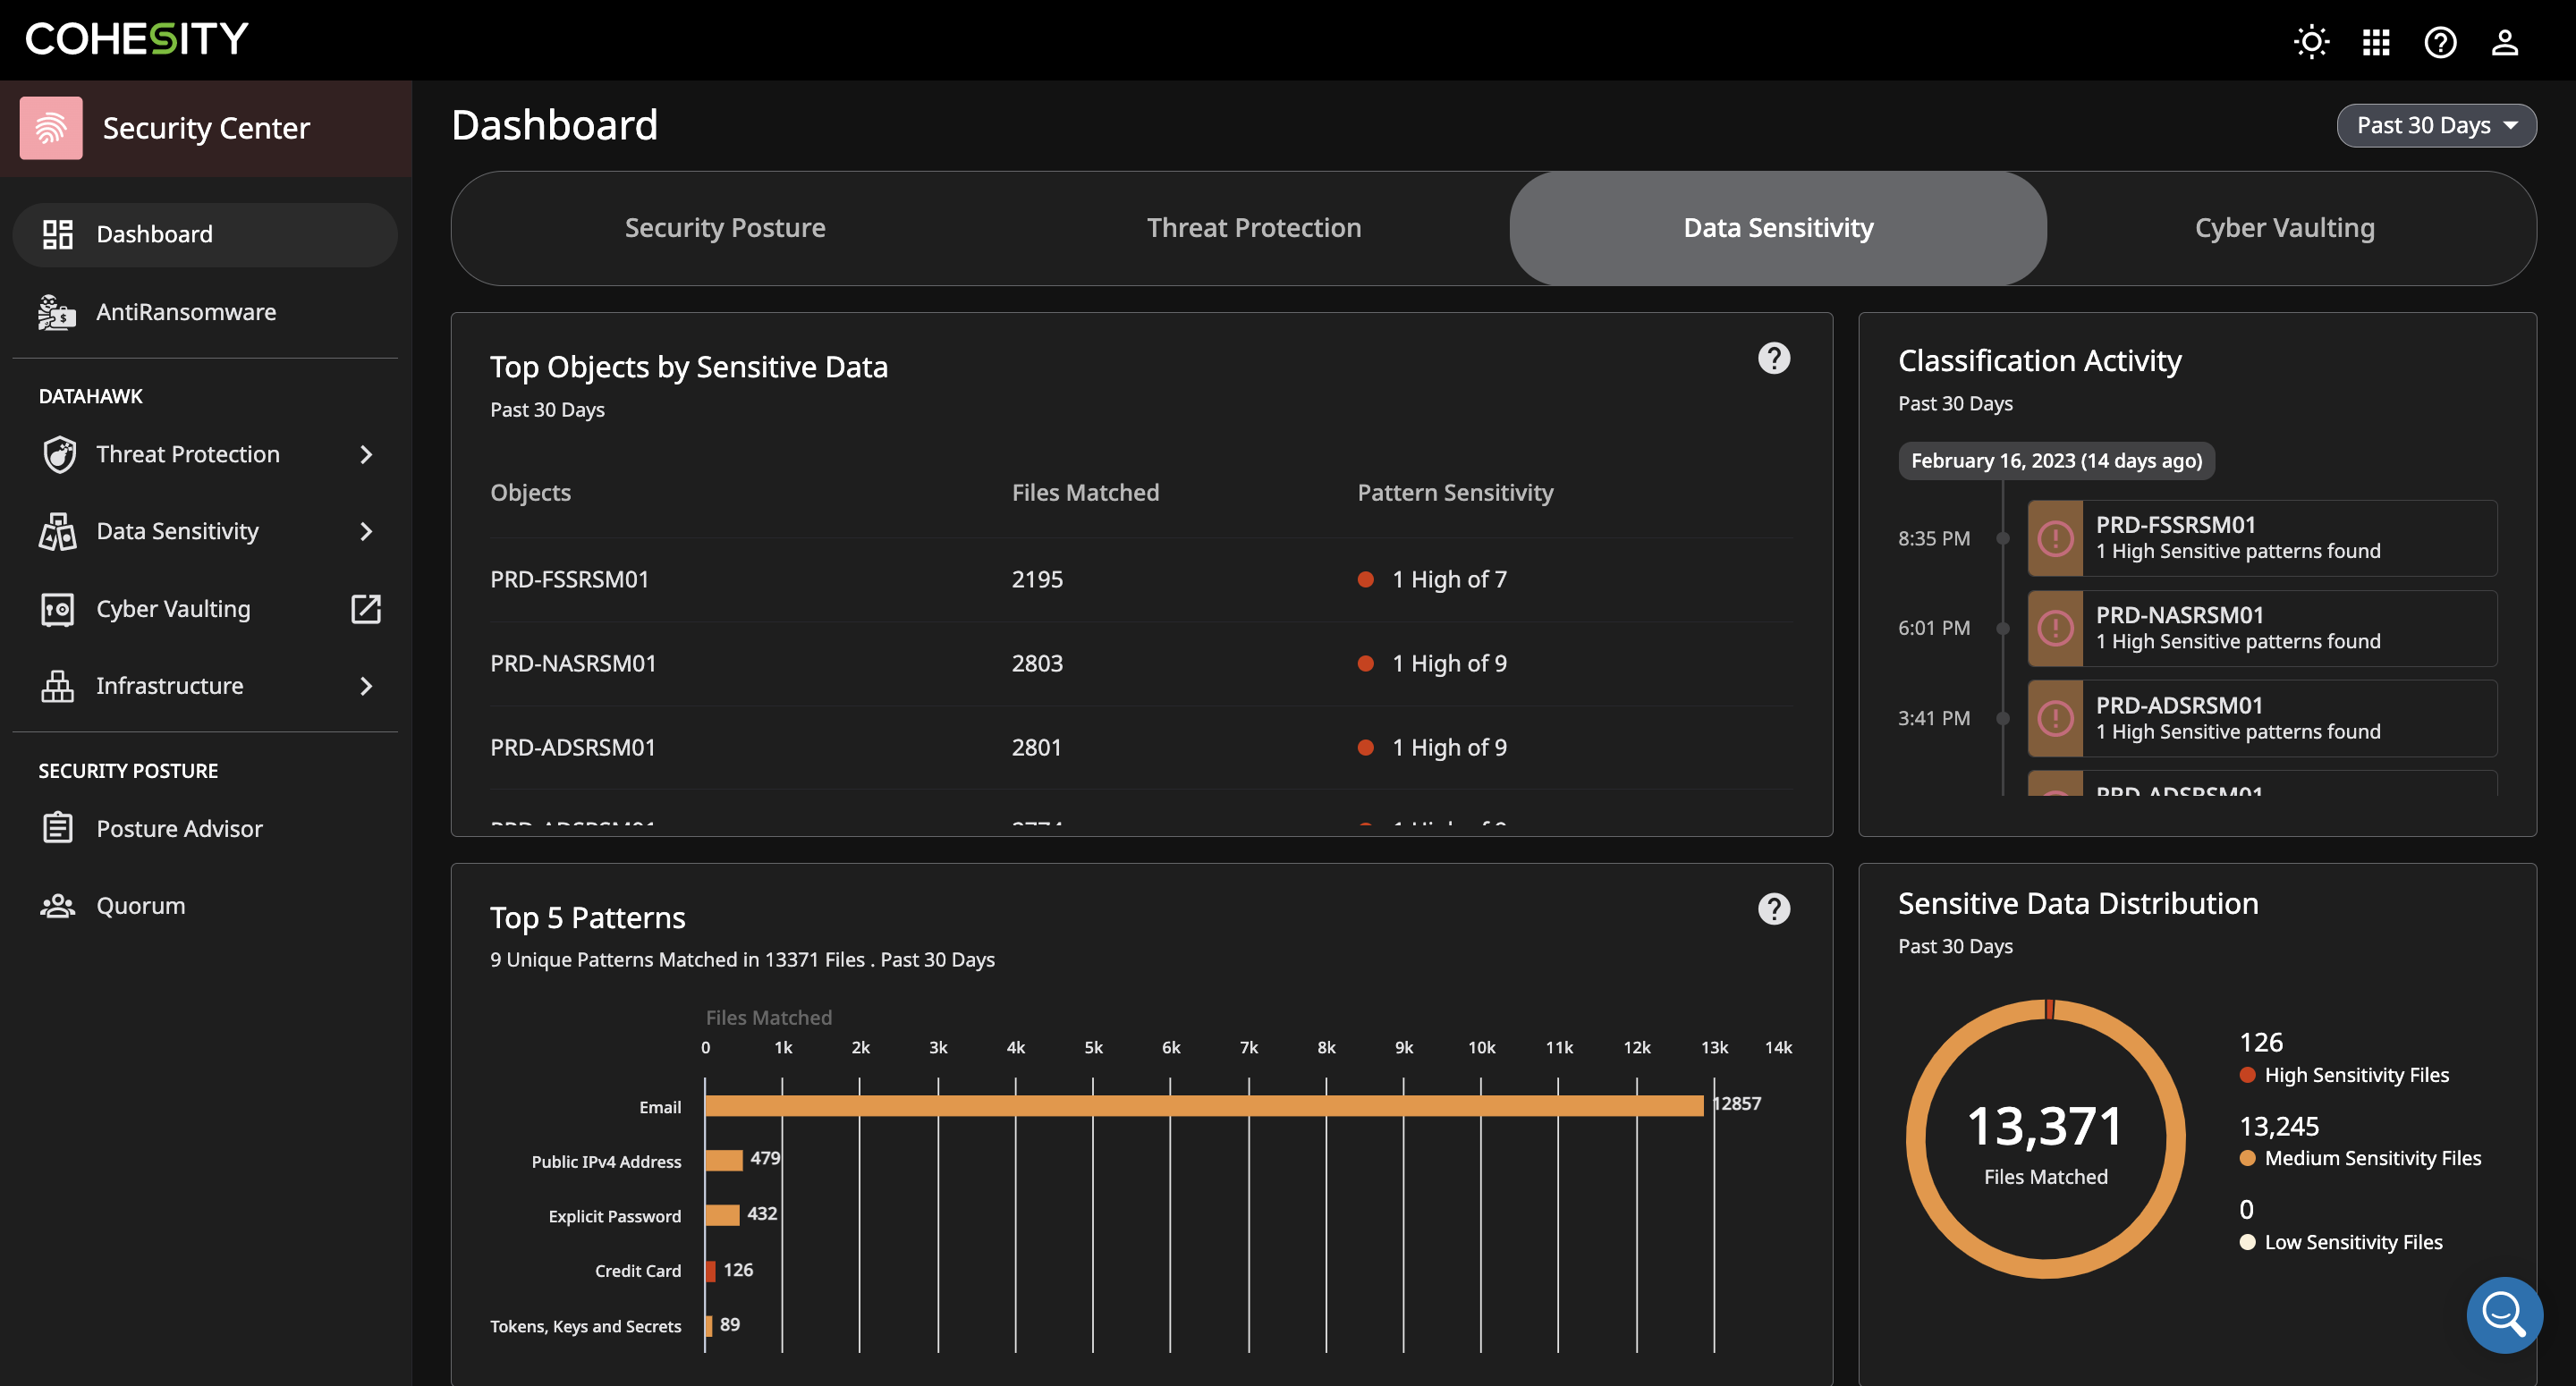This screenshot has width=2576, height=1386.
Task: Click red High Sensitivity Files legend dot
Action: click(2247, 1075)
